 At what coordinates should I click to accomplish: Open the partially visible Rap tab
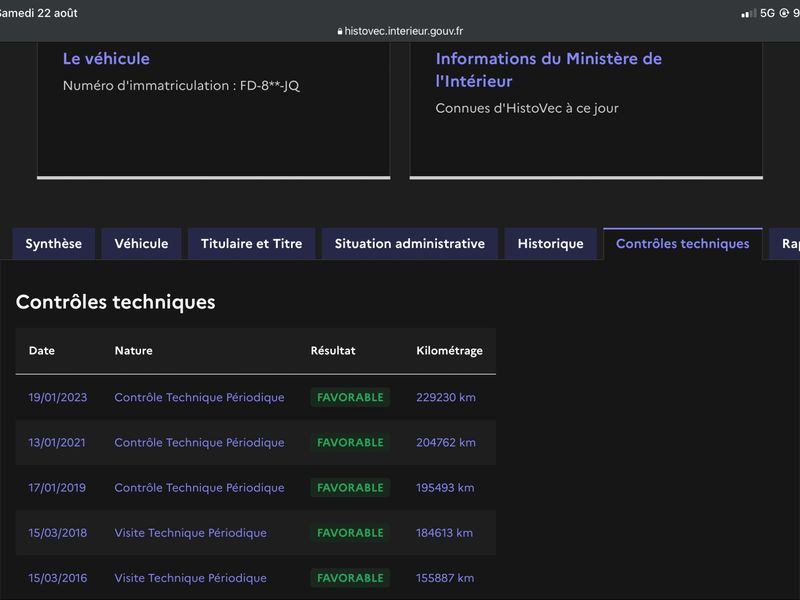(786, 244)
